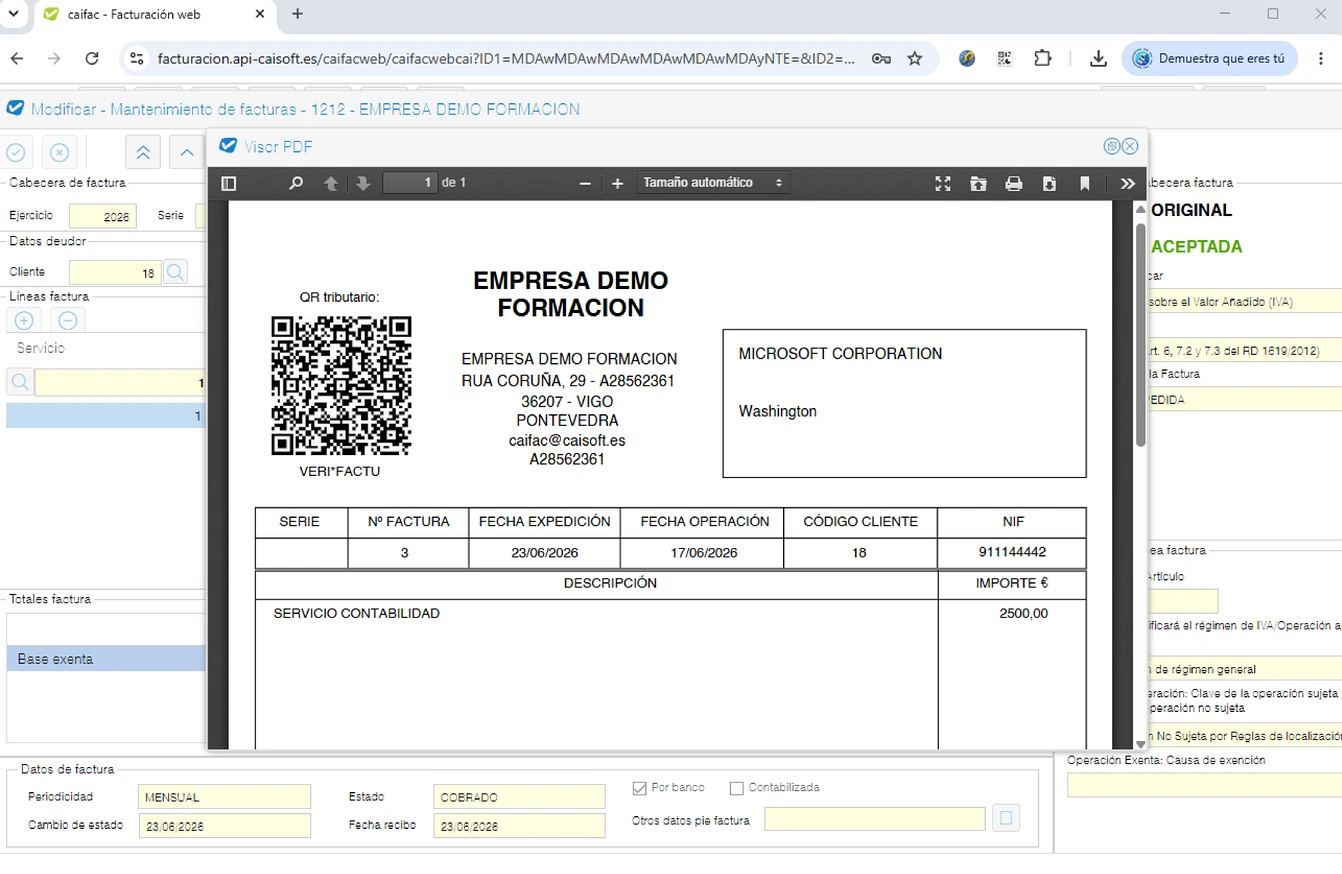Click the Fecha recibo date field
Screen dimensions: 1342x874
click(519, 826)
